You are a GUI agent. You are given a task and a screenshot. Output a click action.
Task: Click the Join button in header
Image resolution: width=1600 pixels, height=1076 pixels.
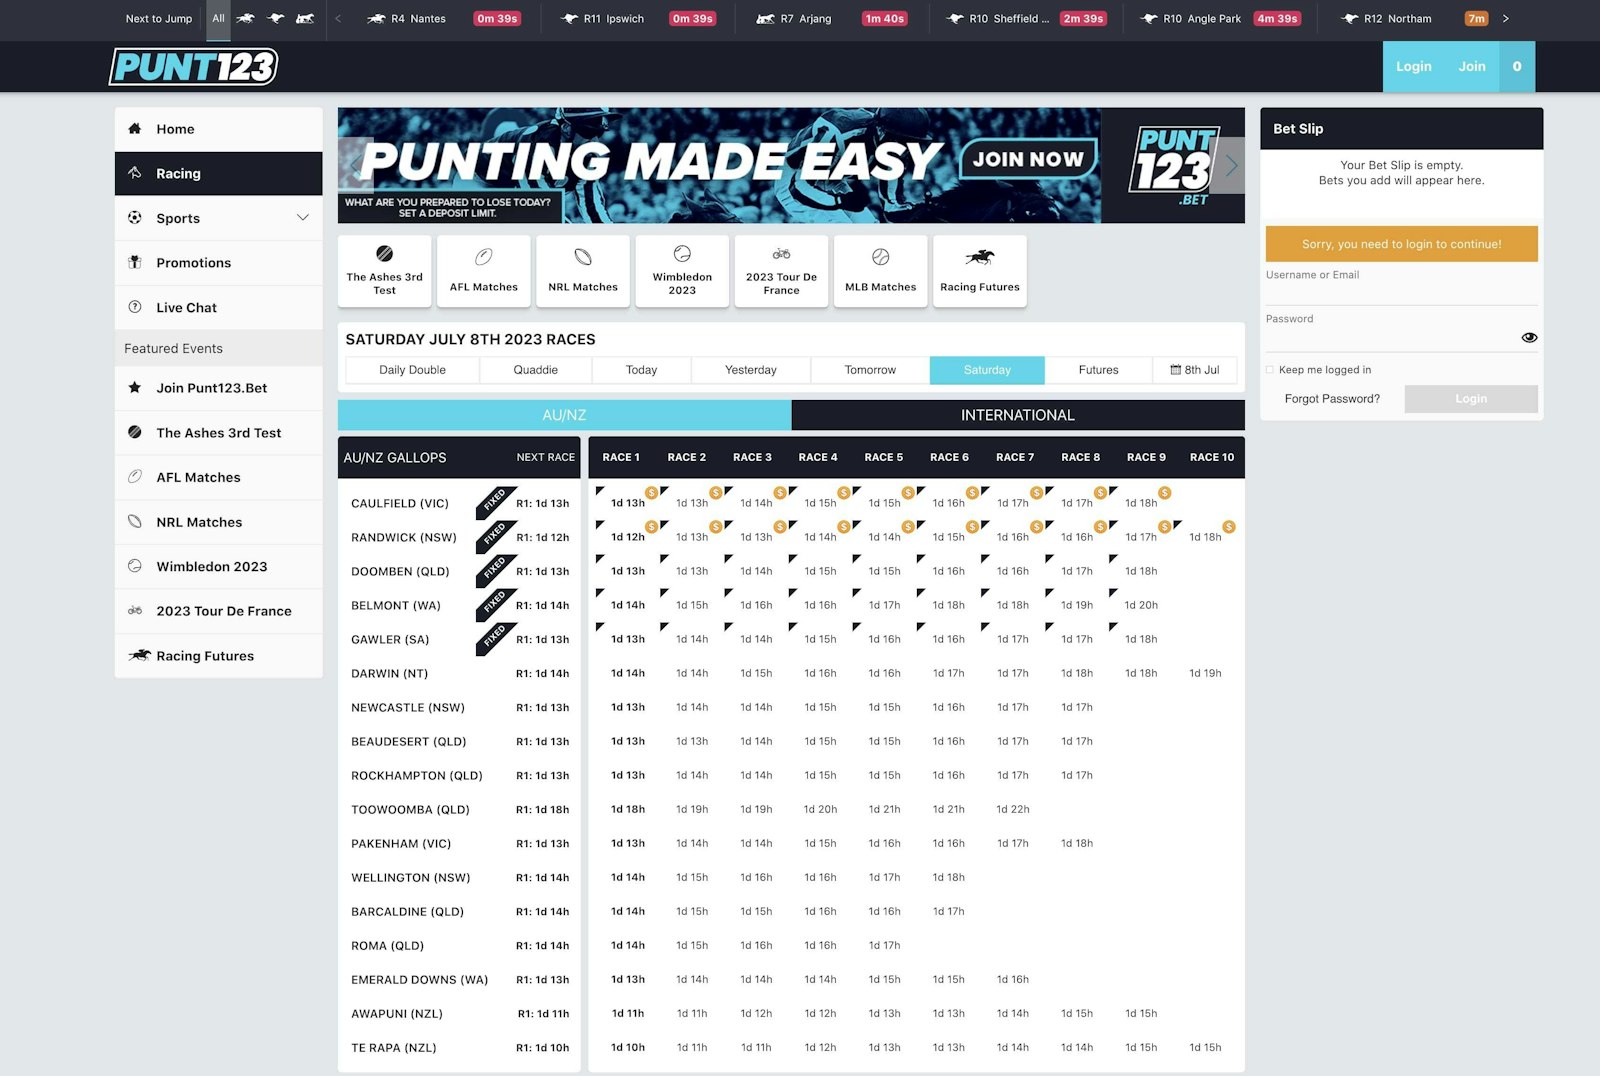click(1471, 67)
